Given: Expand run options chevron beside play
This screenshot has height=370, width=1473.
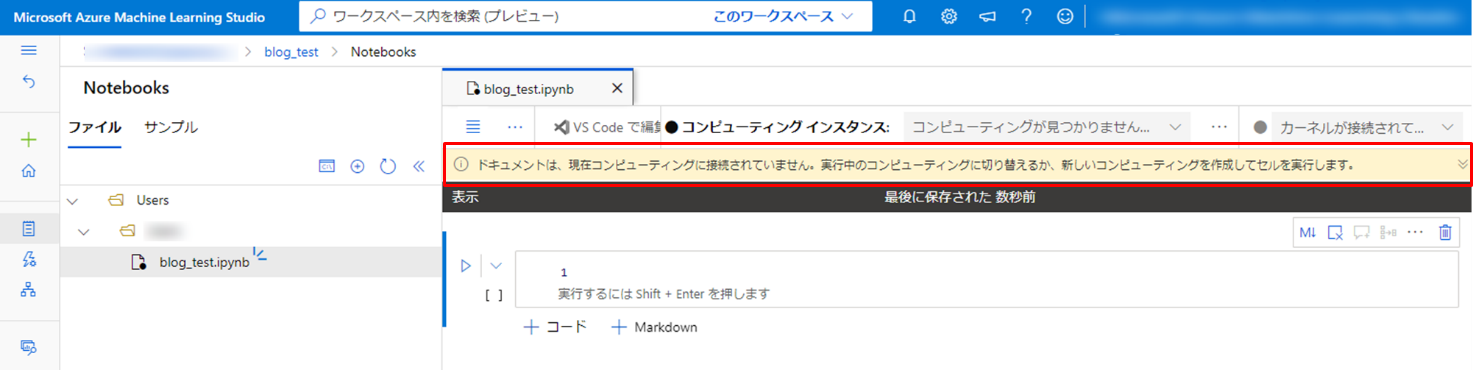Looking at the screenshot, I should coord(496,266).
